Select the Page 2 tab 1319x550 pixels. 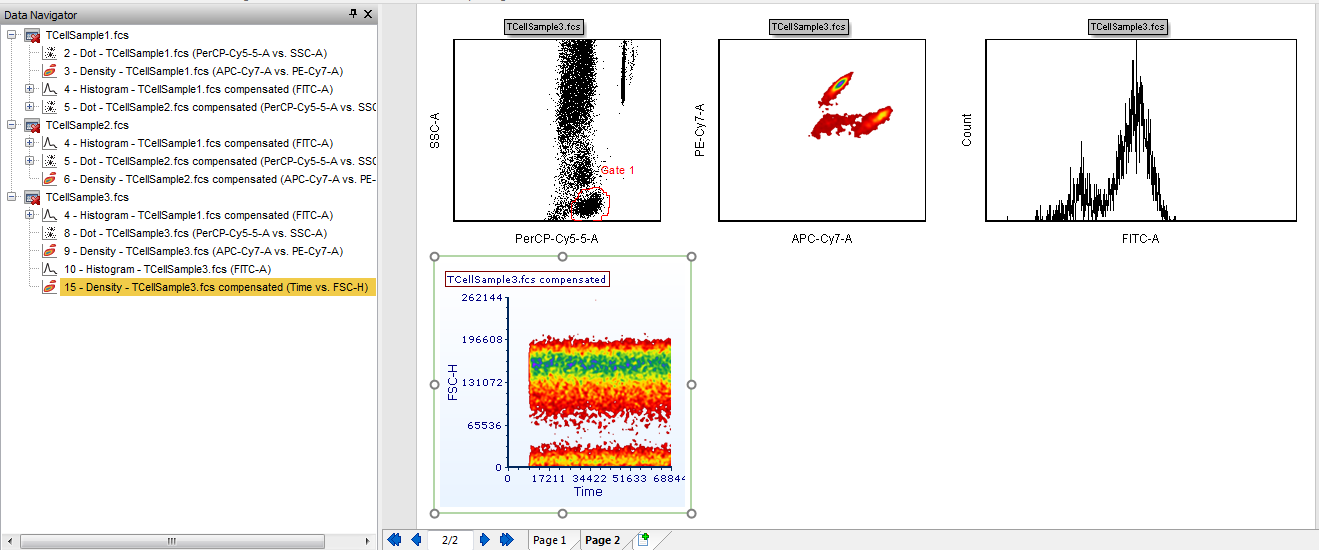tap(602, 540)
